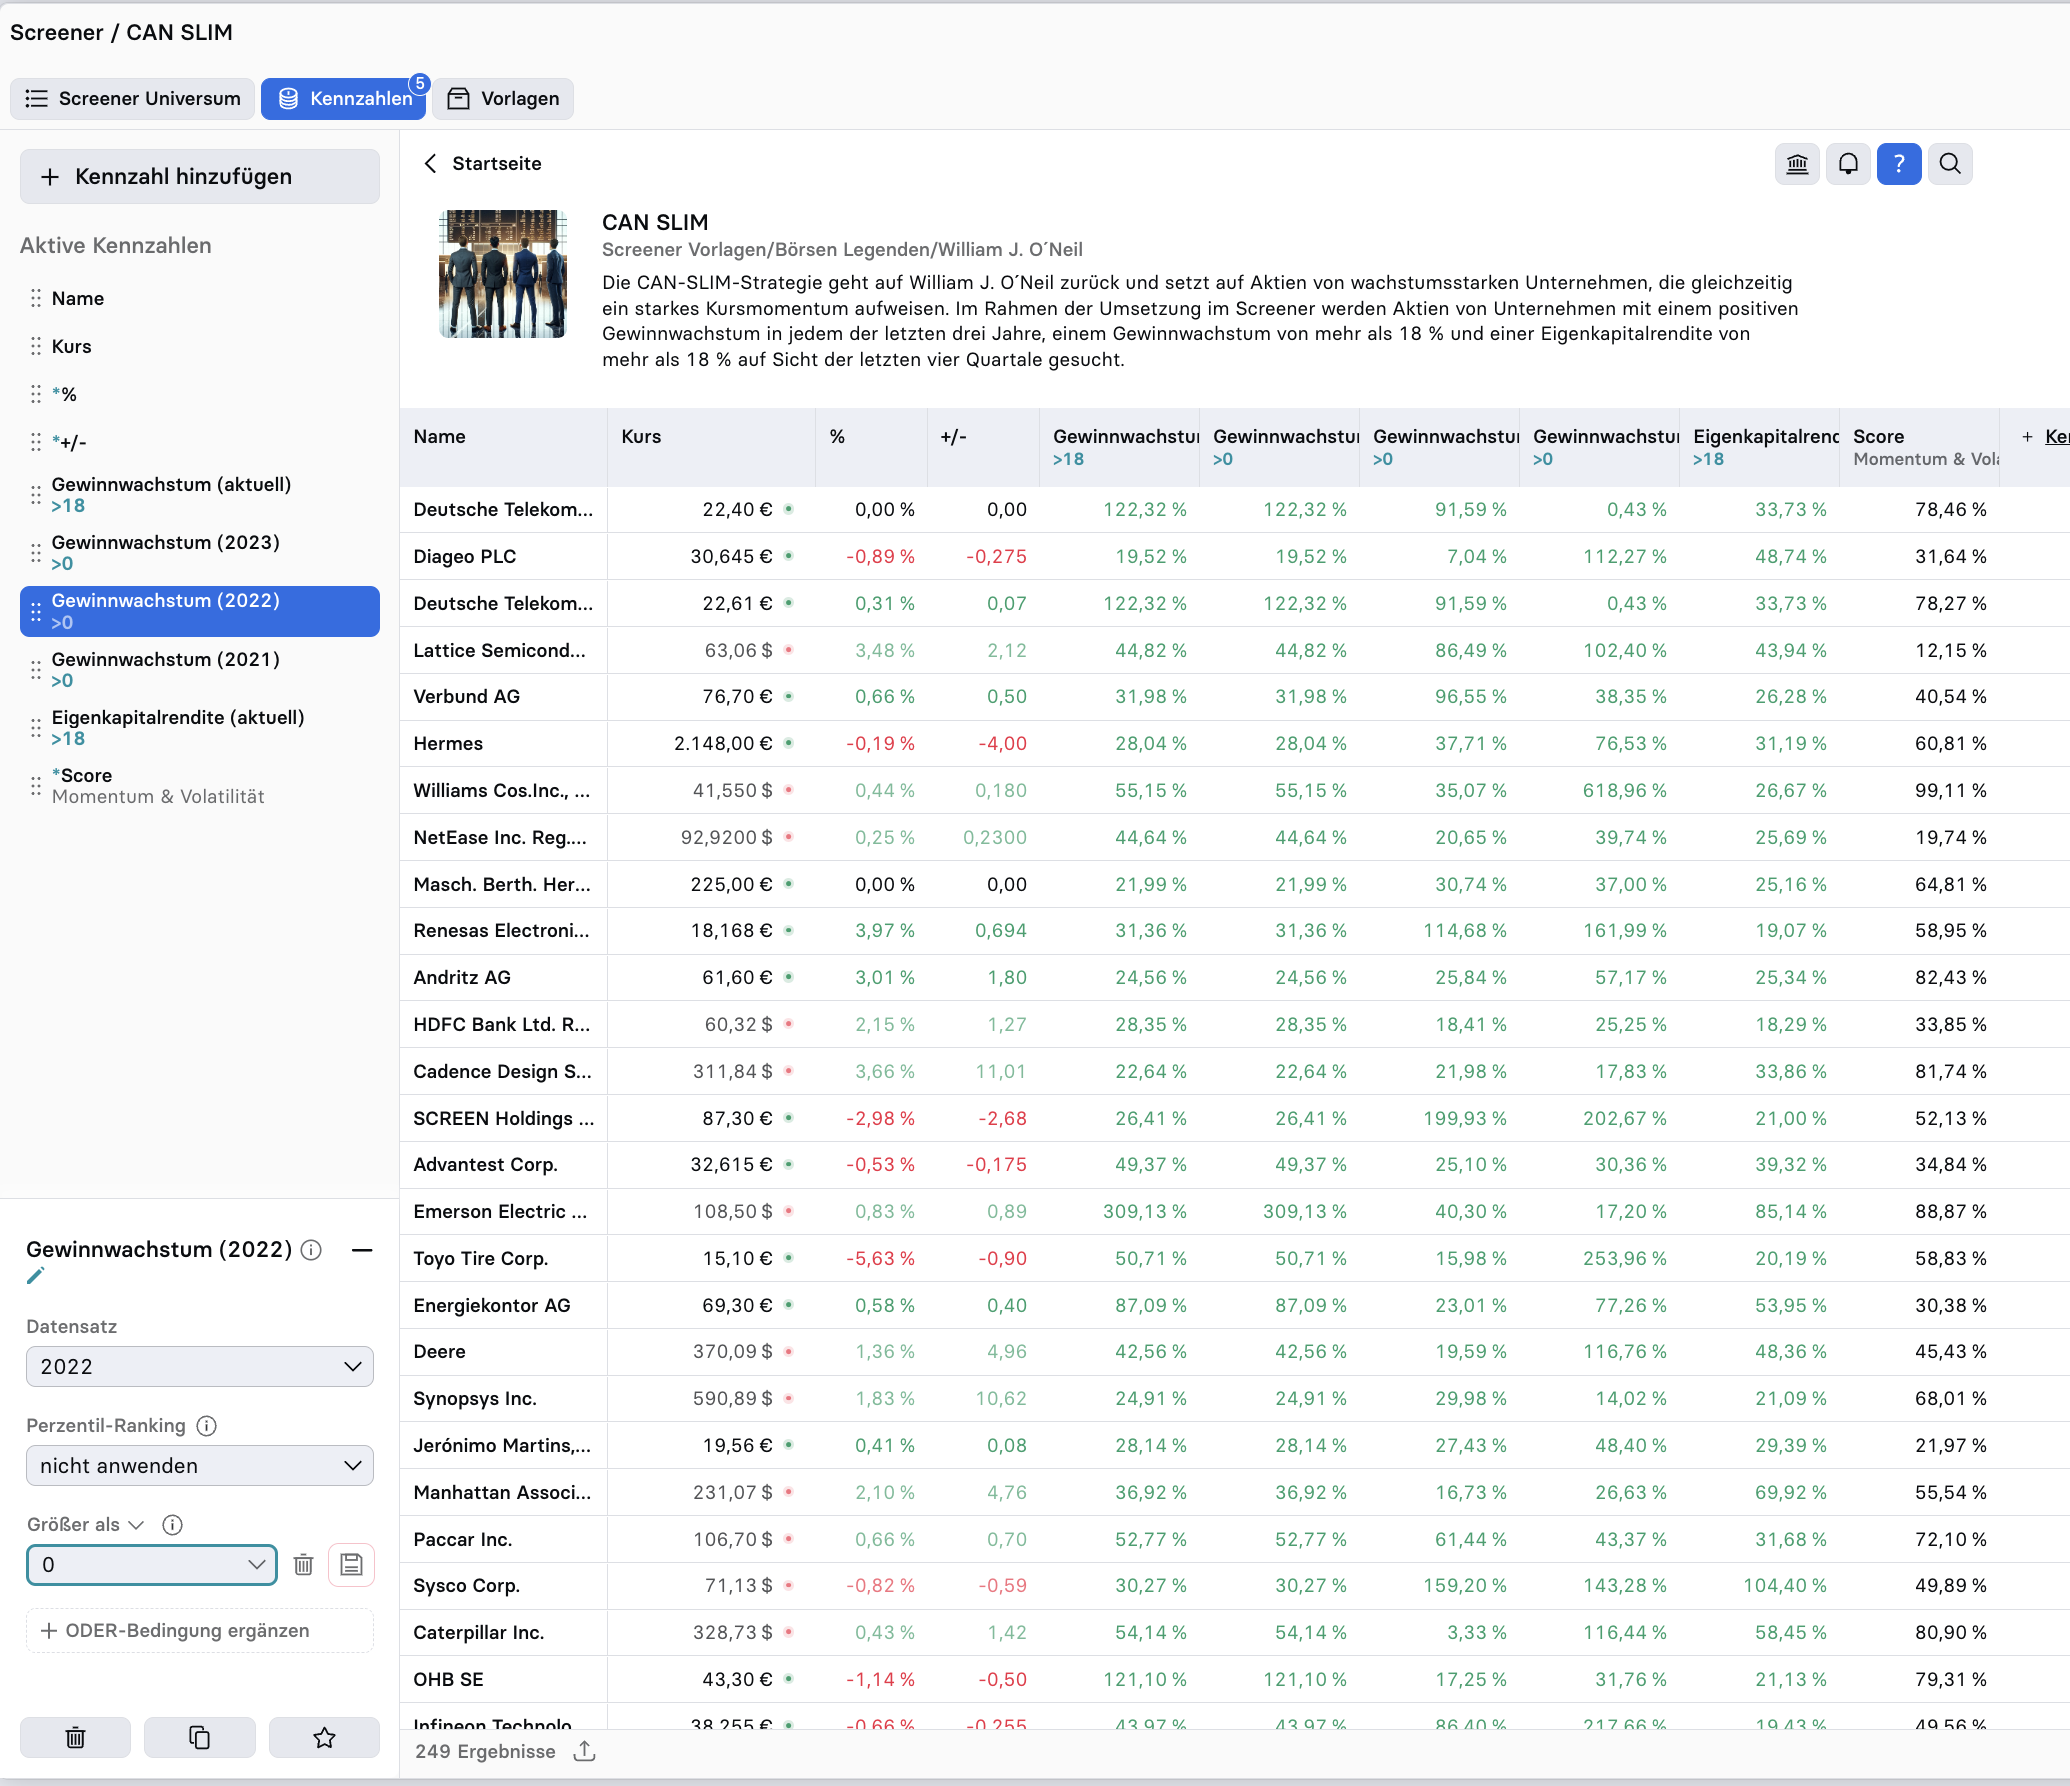Open the Größer als operator dropdown
The width and height of the screenshot is (2070, 1786).
[86, 1525]
